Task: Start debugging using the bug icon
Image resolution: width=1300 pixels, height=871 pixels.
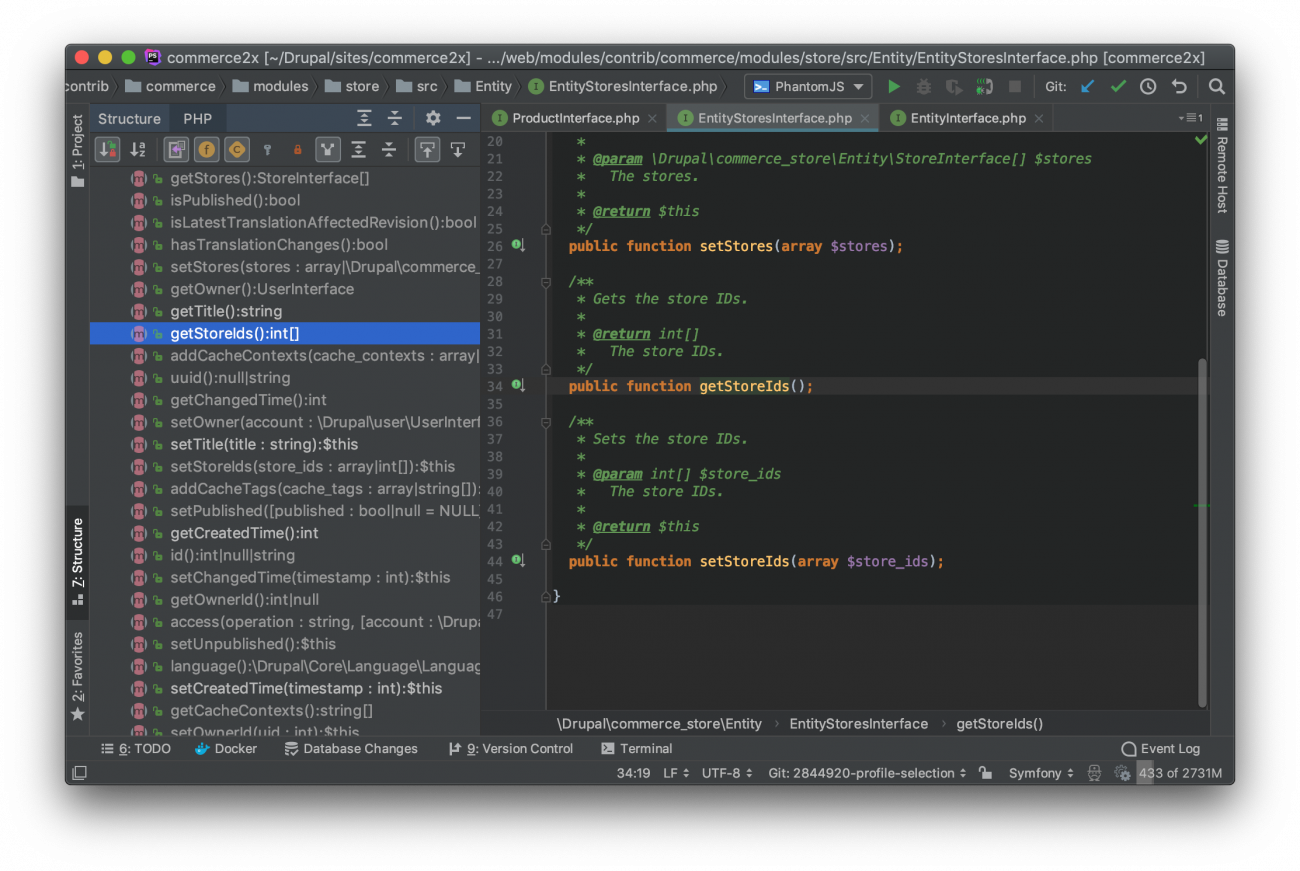Action: tap(923, 87)
